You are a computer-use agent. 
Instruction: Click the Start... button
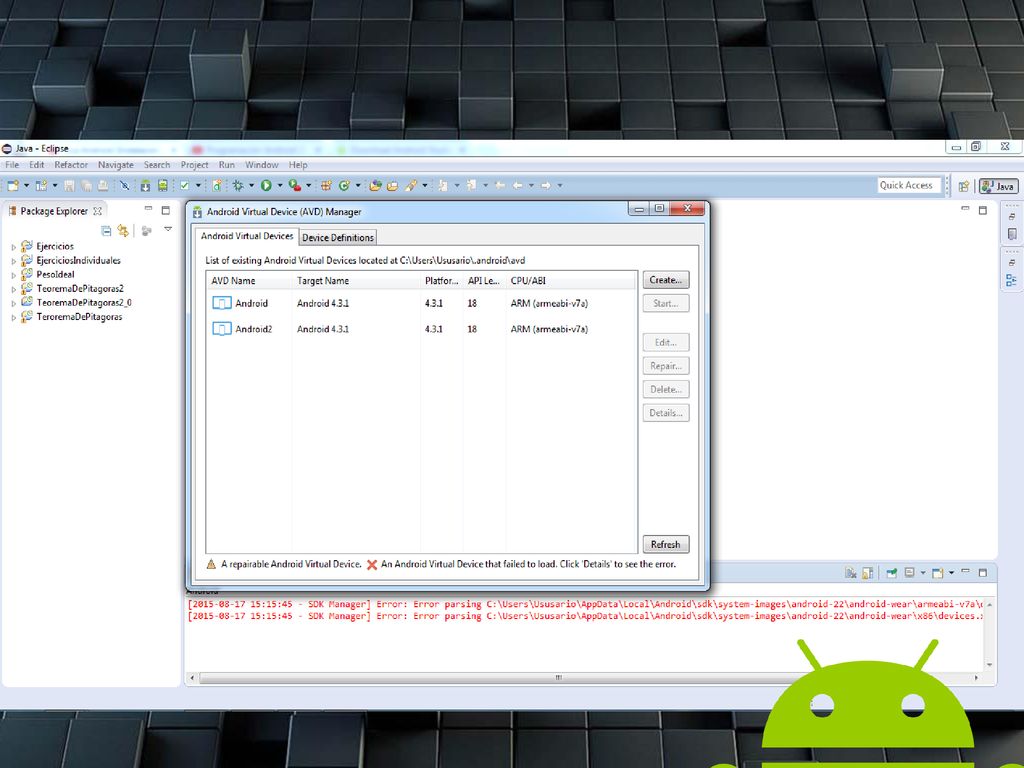click(665, 303)
